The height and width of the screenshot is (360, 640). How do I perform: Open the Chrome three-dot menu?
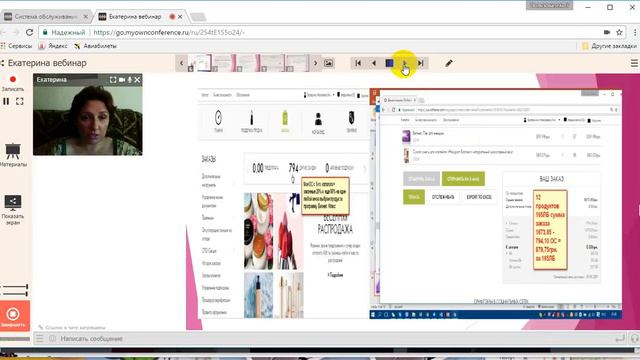tap(635, 32)
